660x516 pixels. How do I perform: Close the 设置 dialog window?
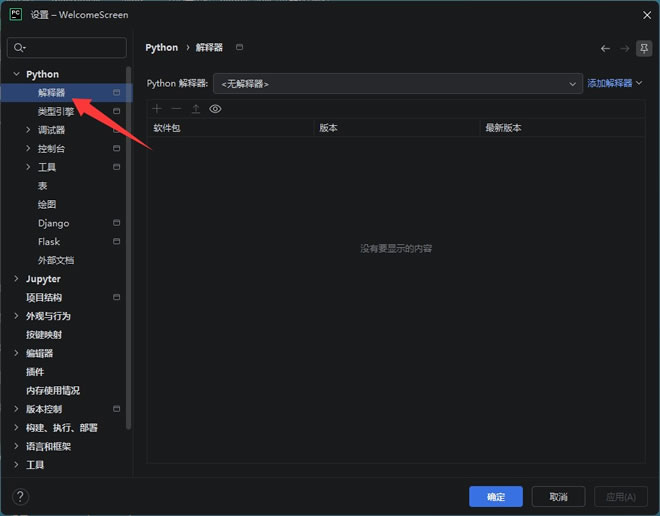click(647, 15)
